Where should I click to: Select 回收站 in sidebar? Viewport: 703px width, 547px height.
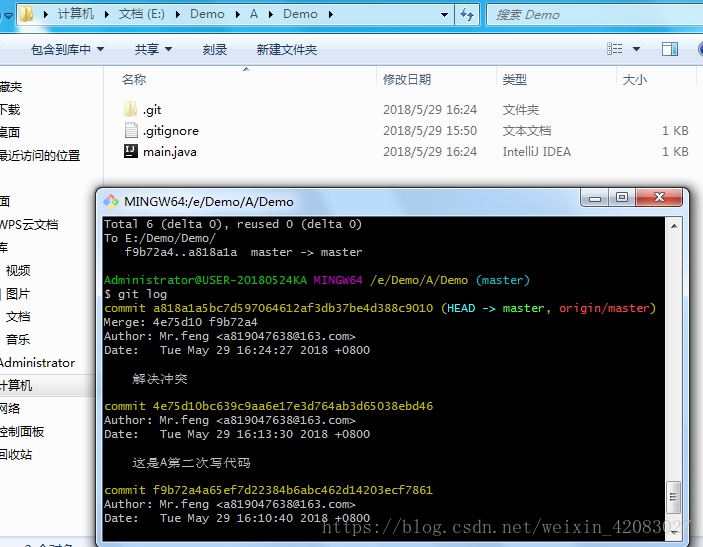[16, 454]
